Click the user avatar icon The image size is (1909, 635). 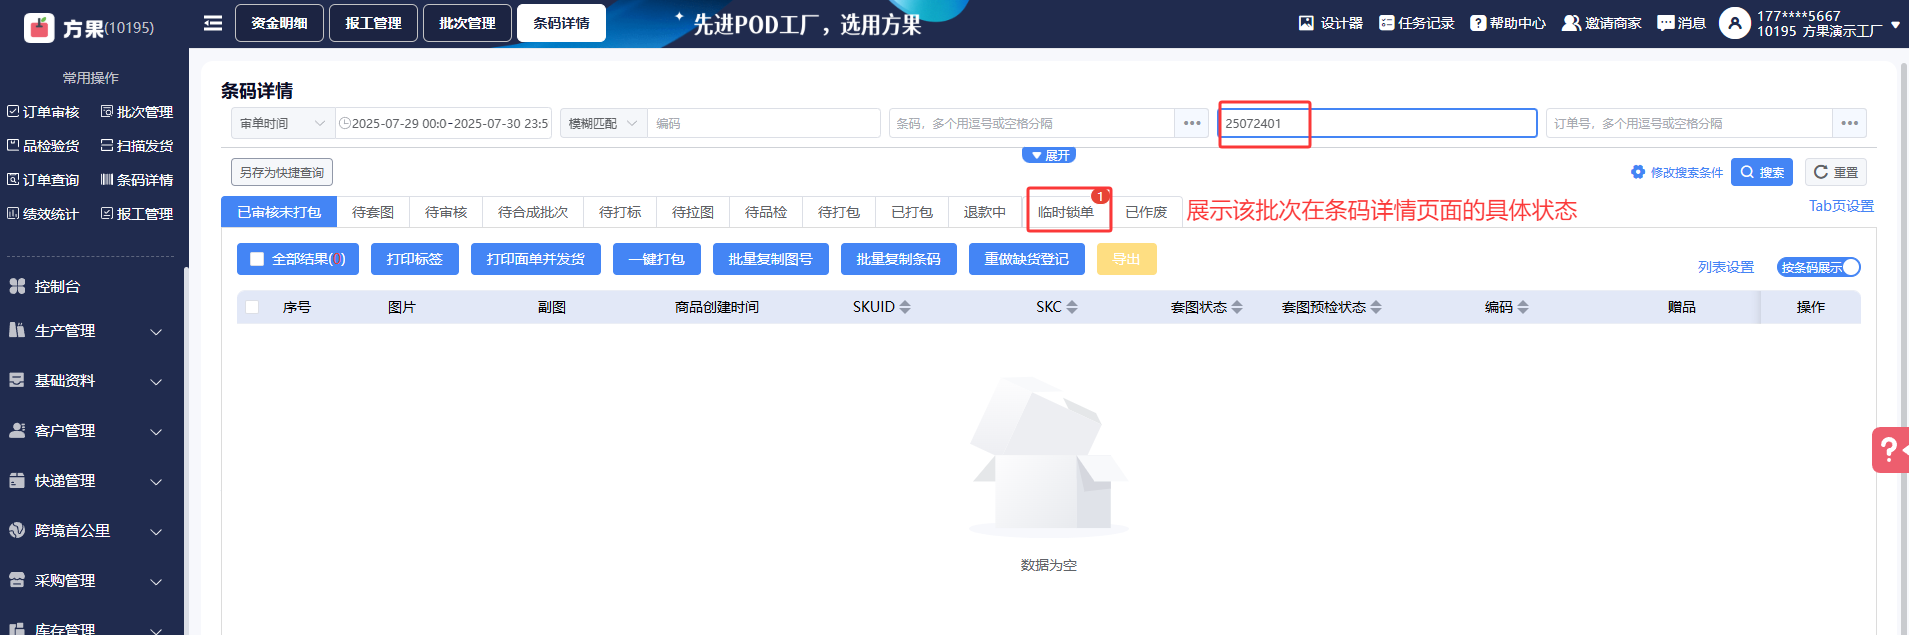(x=1735, y=23)
